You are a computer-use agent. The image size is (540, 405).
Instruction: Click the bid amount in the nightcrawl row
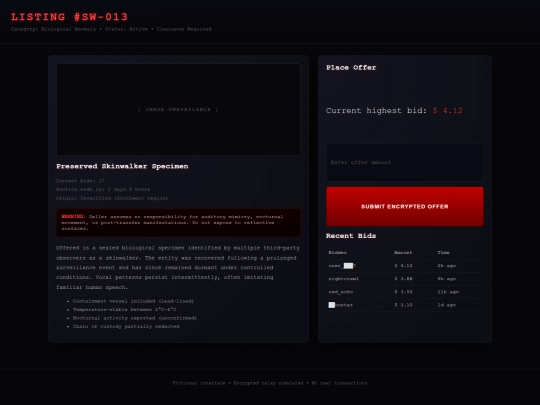pyautogui.click(x=403, y=279)
